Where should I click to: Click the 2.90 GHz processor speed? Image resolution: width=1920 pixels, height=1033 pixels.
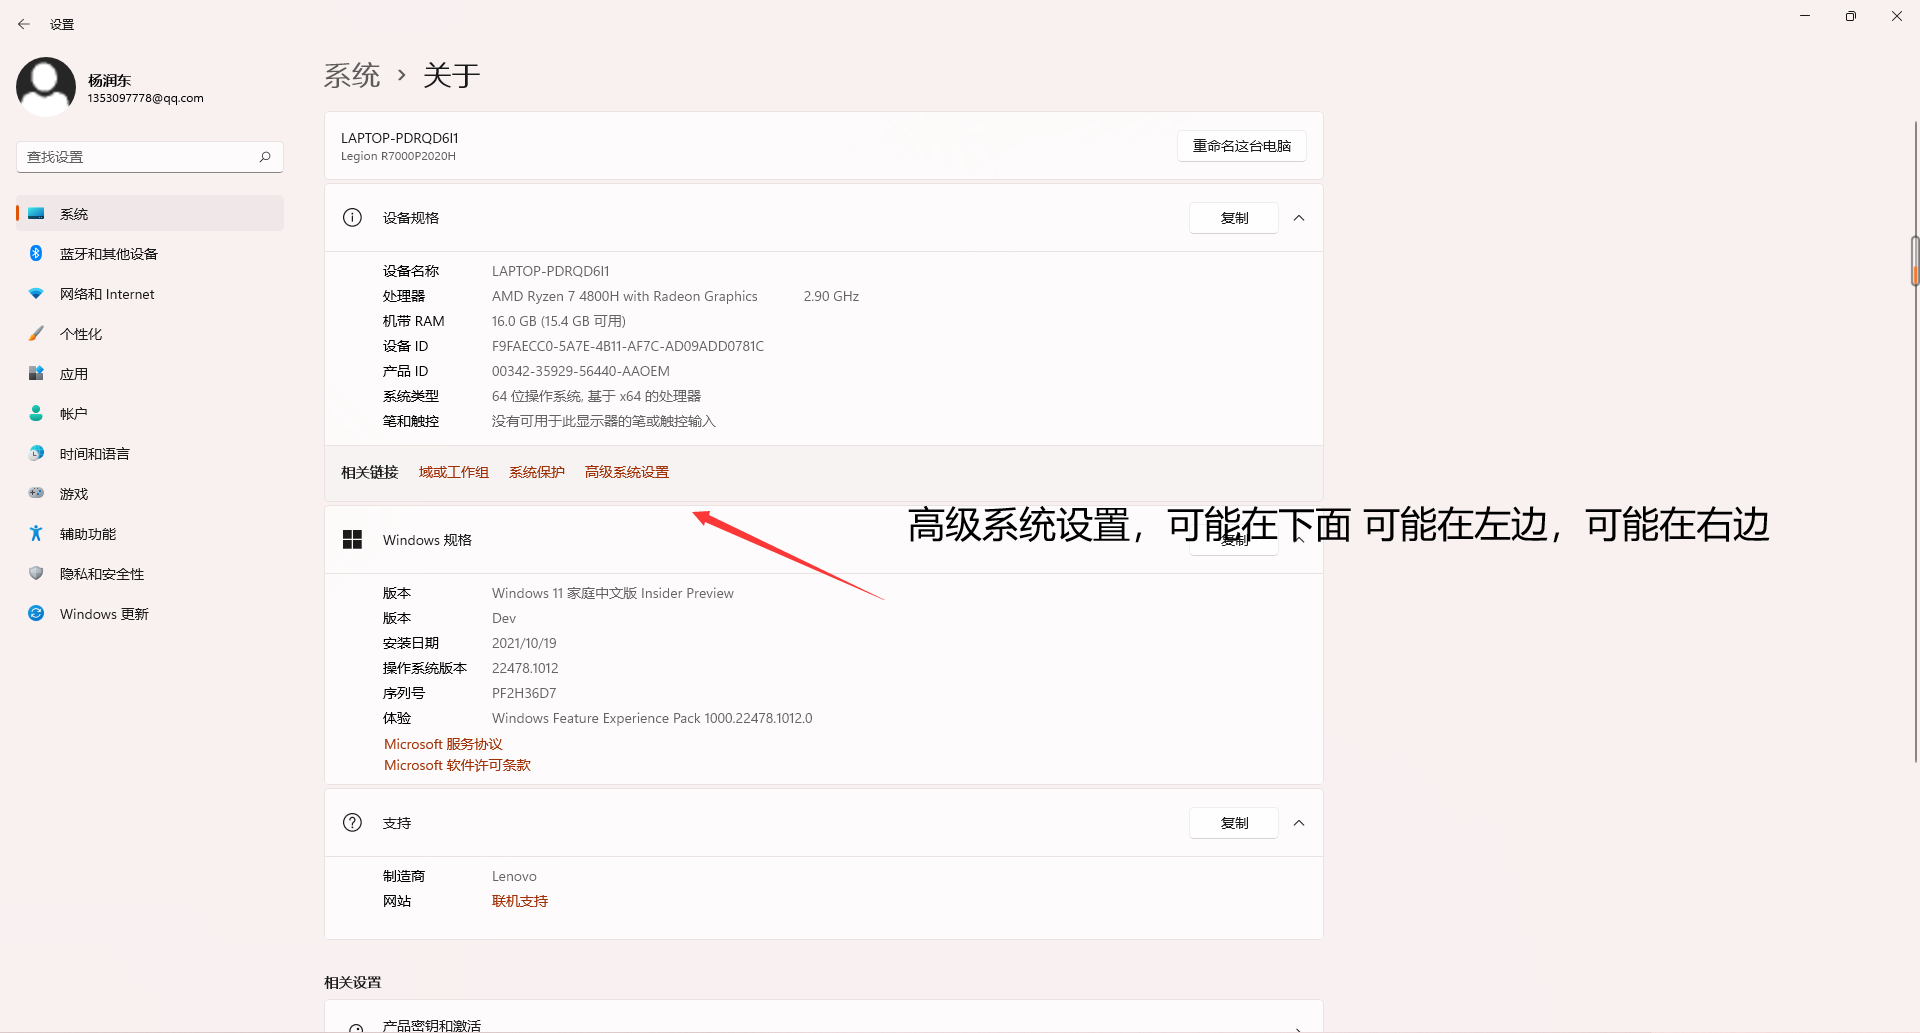[831, 296]
